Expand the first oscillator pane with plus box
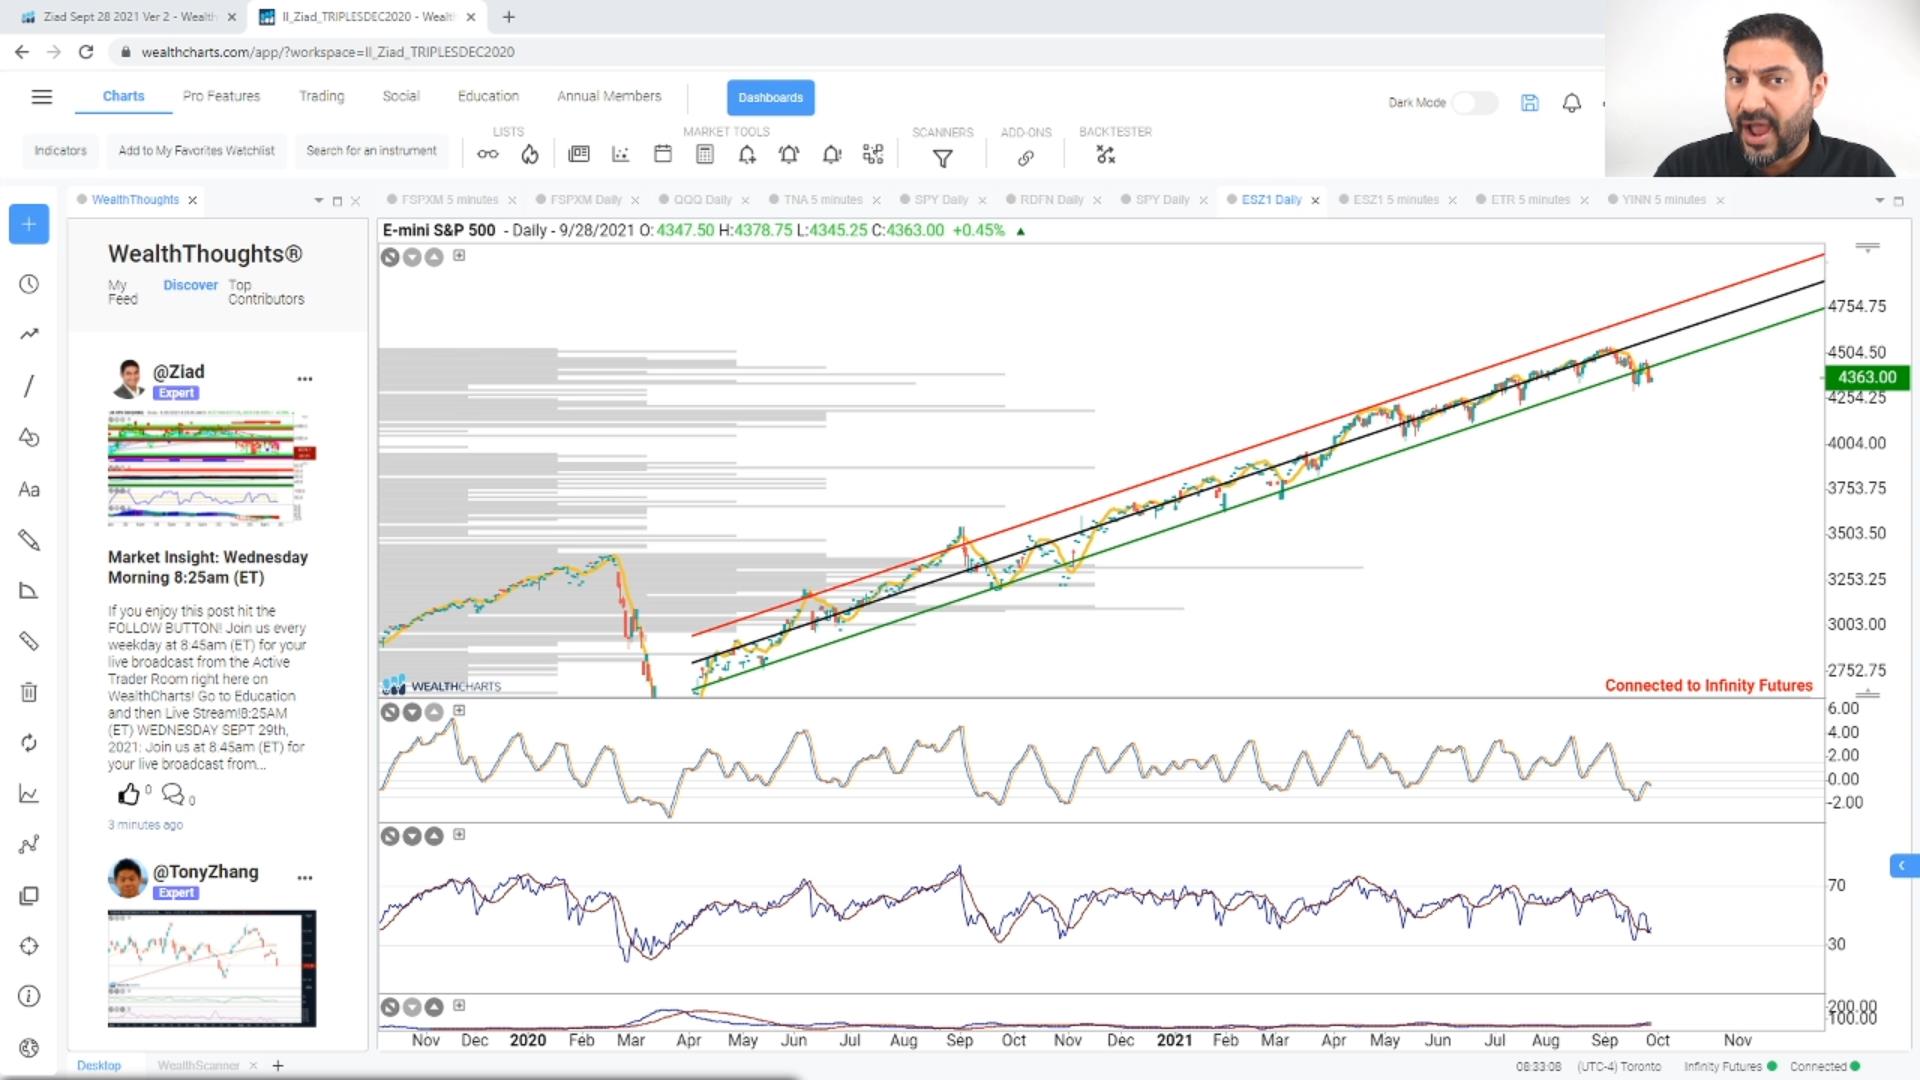Viewport: 1920px width, 1080px height. tap(459, 710)
